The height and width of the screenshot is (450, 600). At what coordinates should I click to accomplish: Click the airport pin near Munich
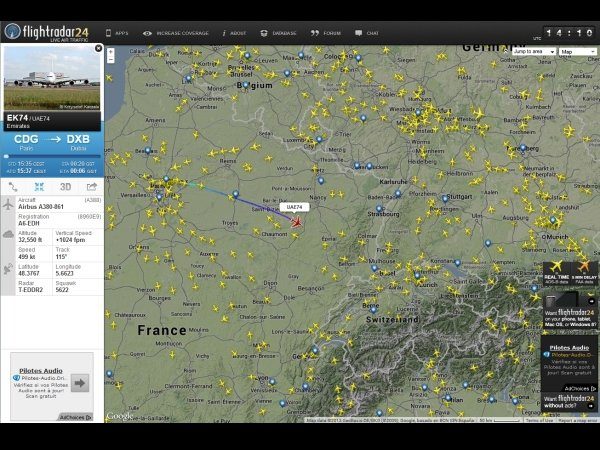coord(553,220)
